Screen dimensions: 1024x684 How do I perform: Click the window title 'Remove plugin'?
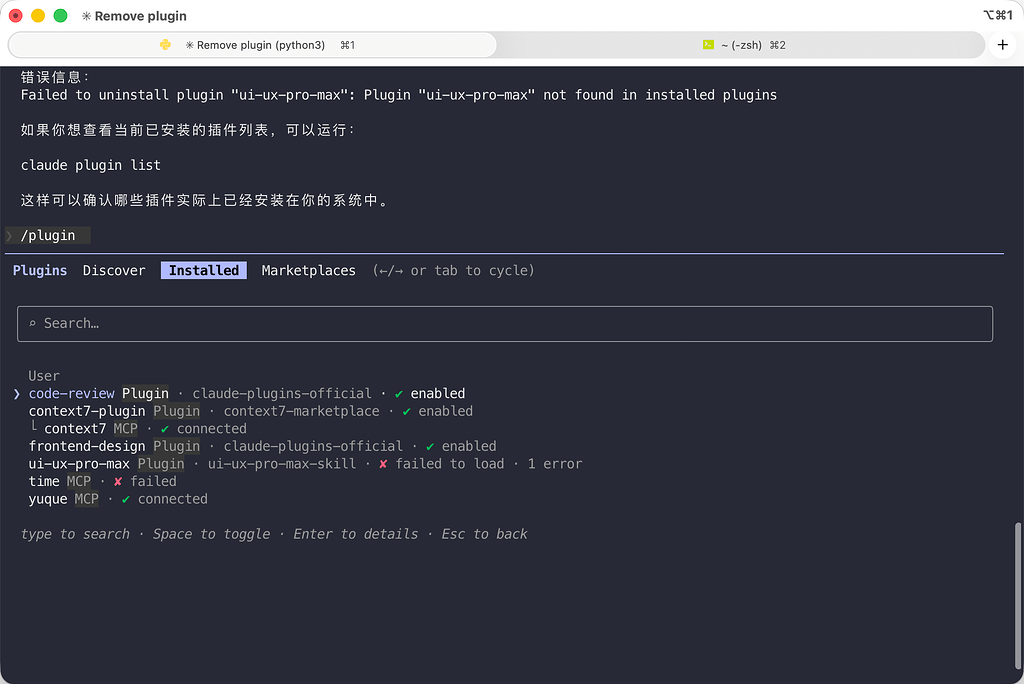(x=140, y=16)
